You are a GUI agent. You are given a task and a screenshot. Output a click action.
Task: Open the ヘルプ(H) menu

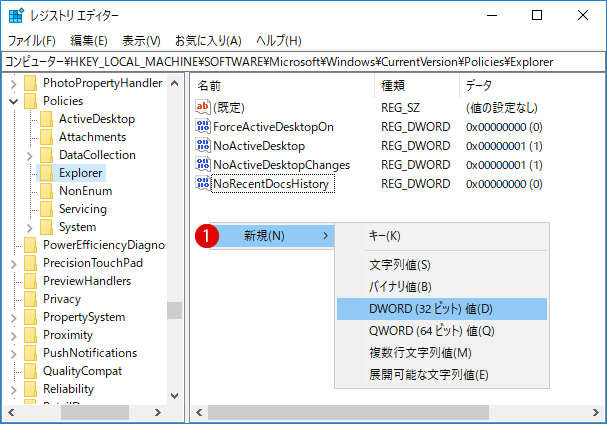279,41
